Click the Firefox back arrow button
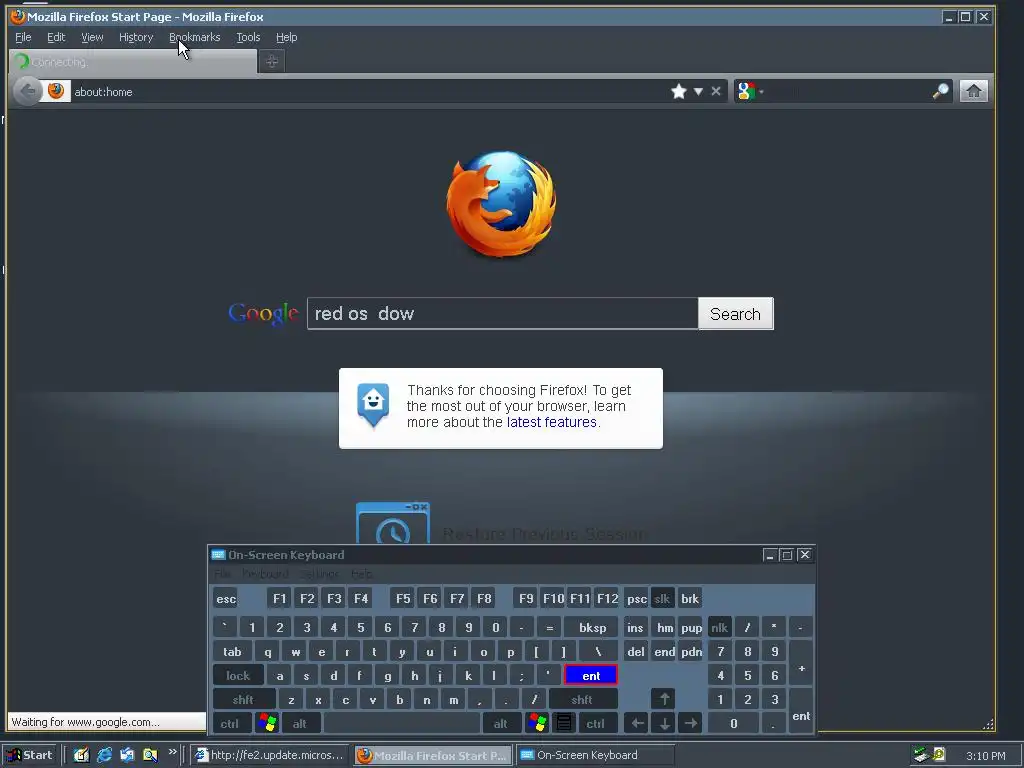This screenshot has width=1024, height=768. pyautogui.click(x=27, y=91)
